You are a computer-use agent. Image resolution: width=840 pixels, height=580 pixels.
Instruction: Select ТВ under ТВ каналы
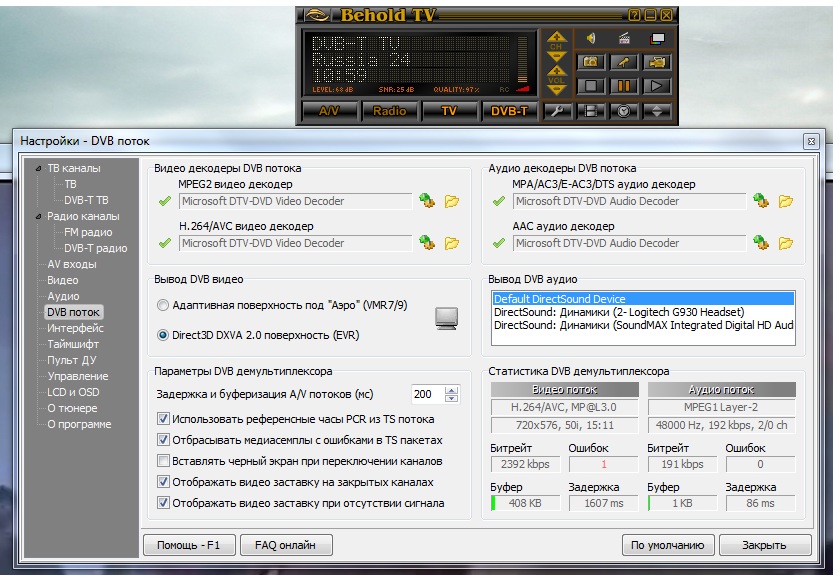tap(71, 184)
